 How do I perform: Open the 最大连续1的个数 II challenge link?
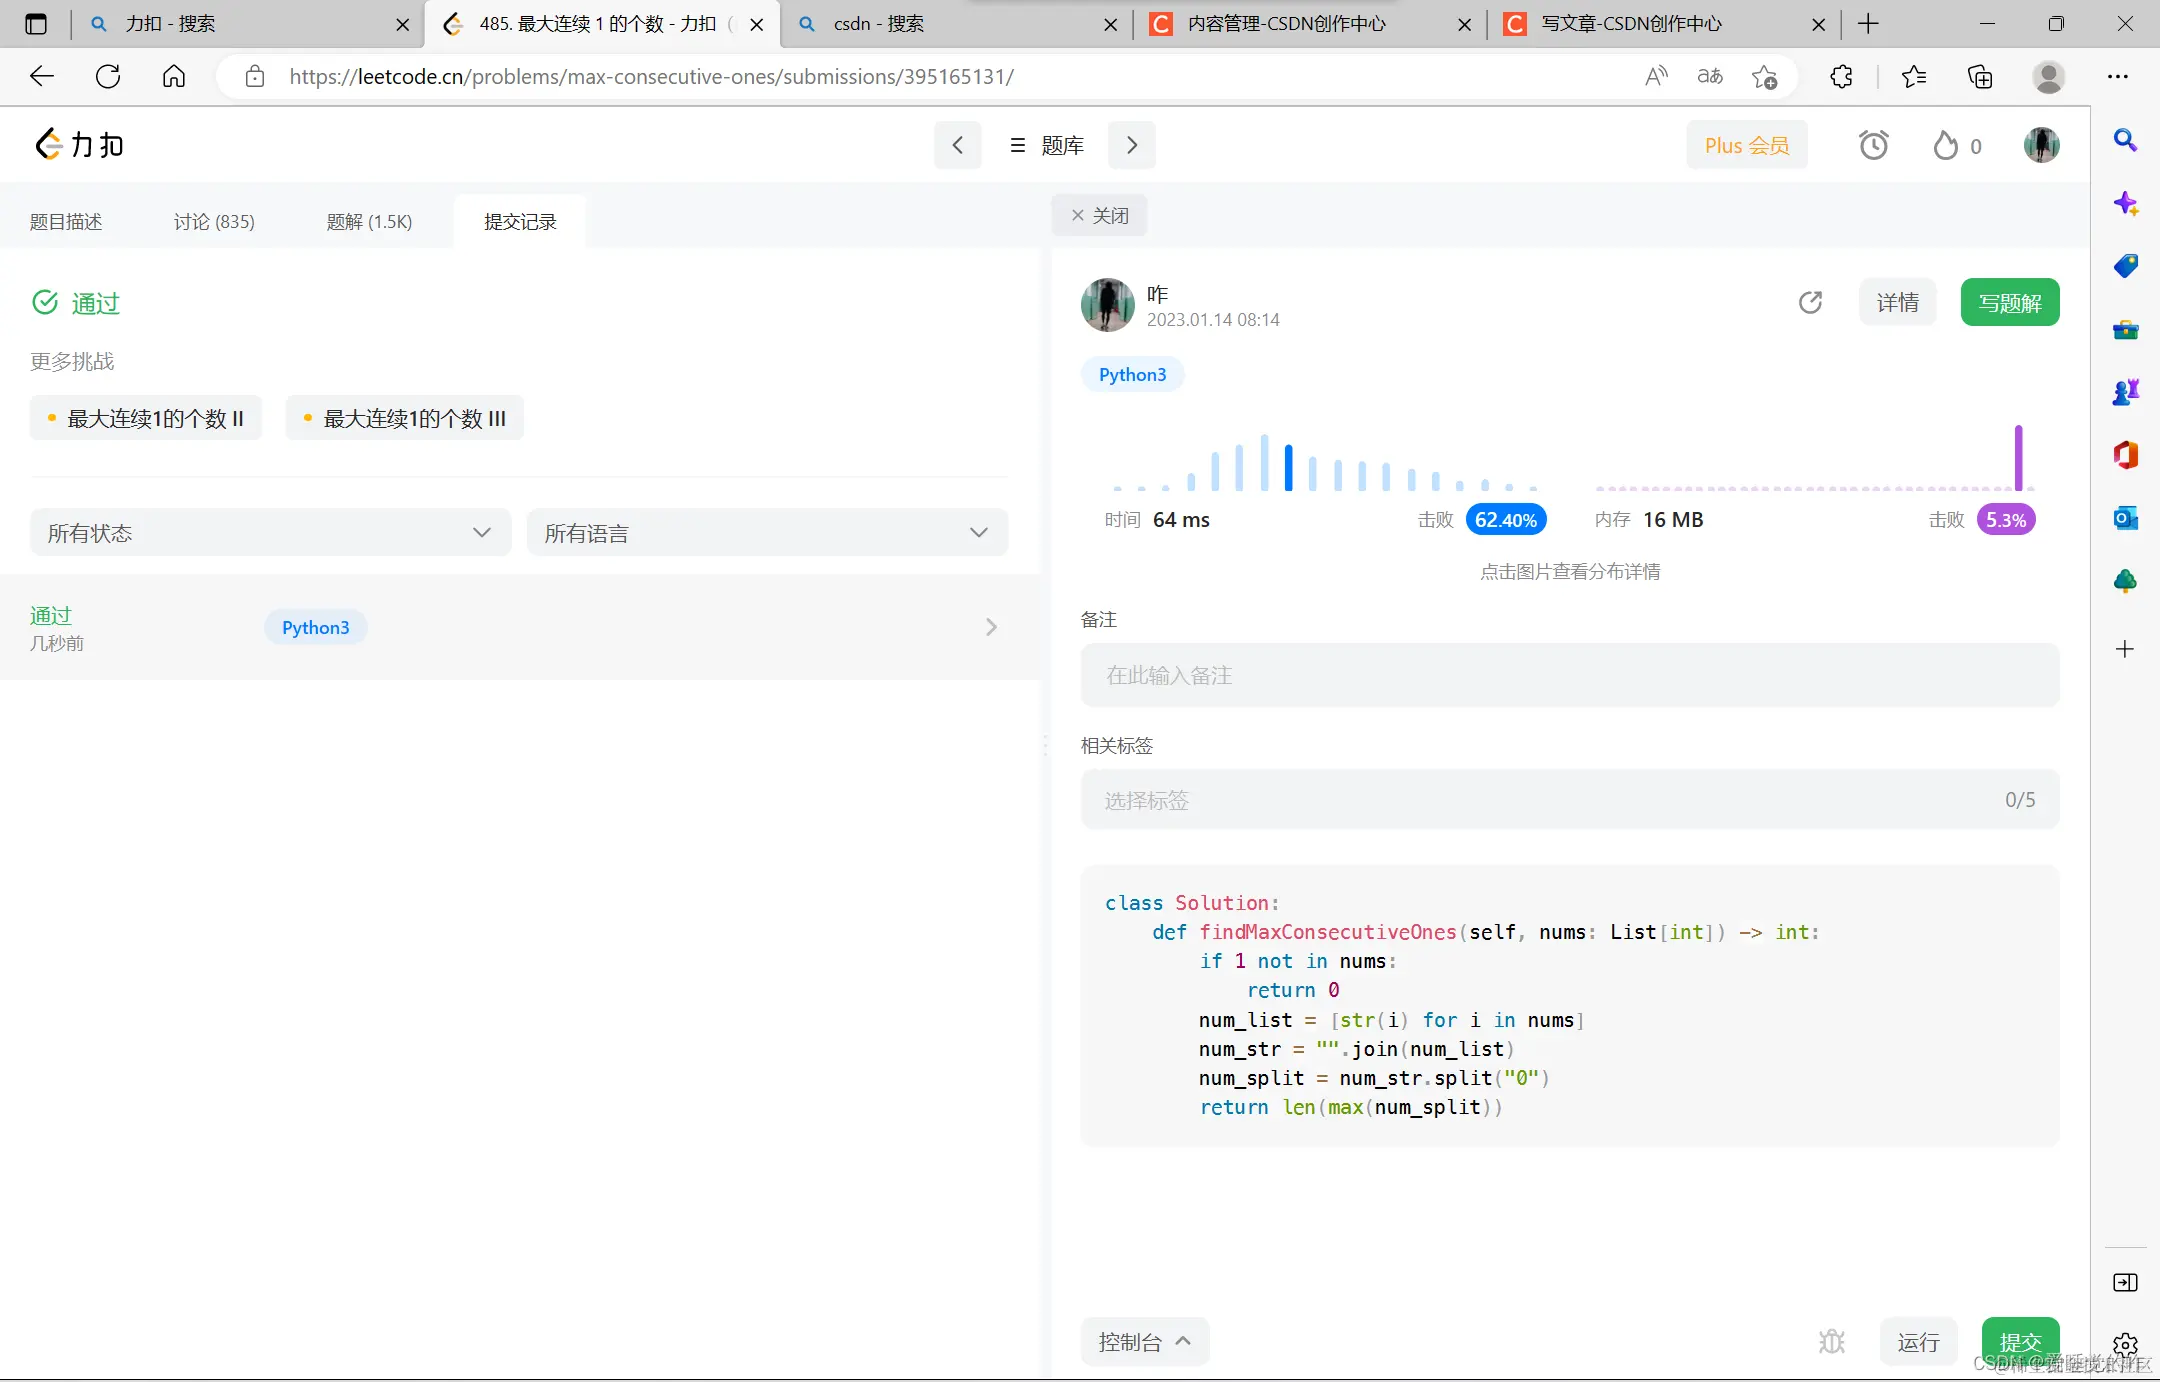coord(146,419)
